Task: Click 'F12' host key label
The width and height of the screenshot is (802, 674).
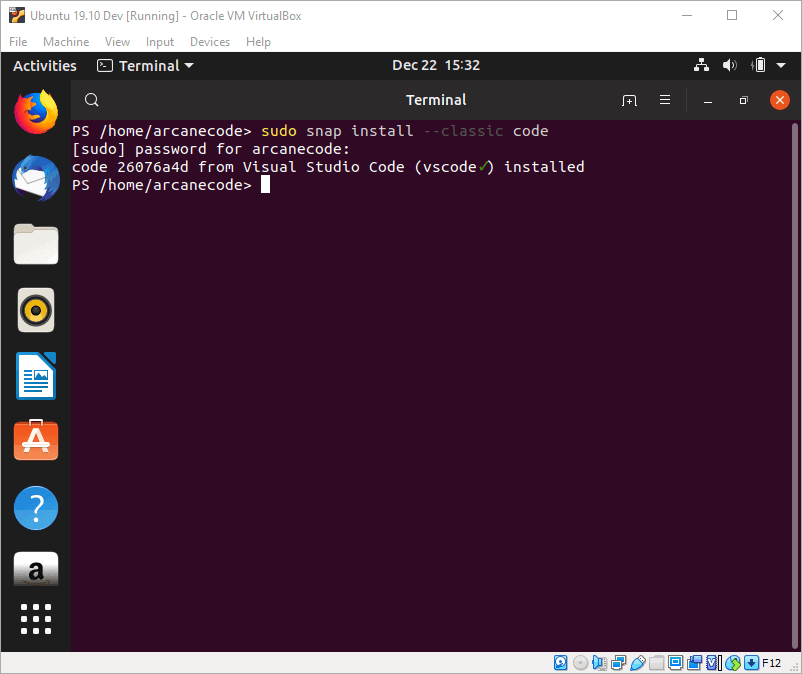Action: pyautogui.click(x=771, y=663)
